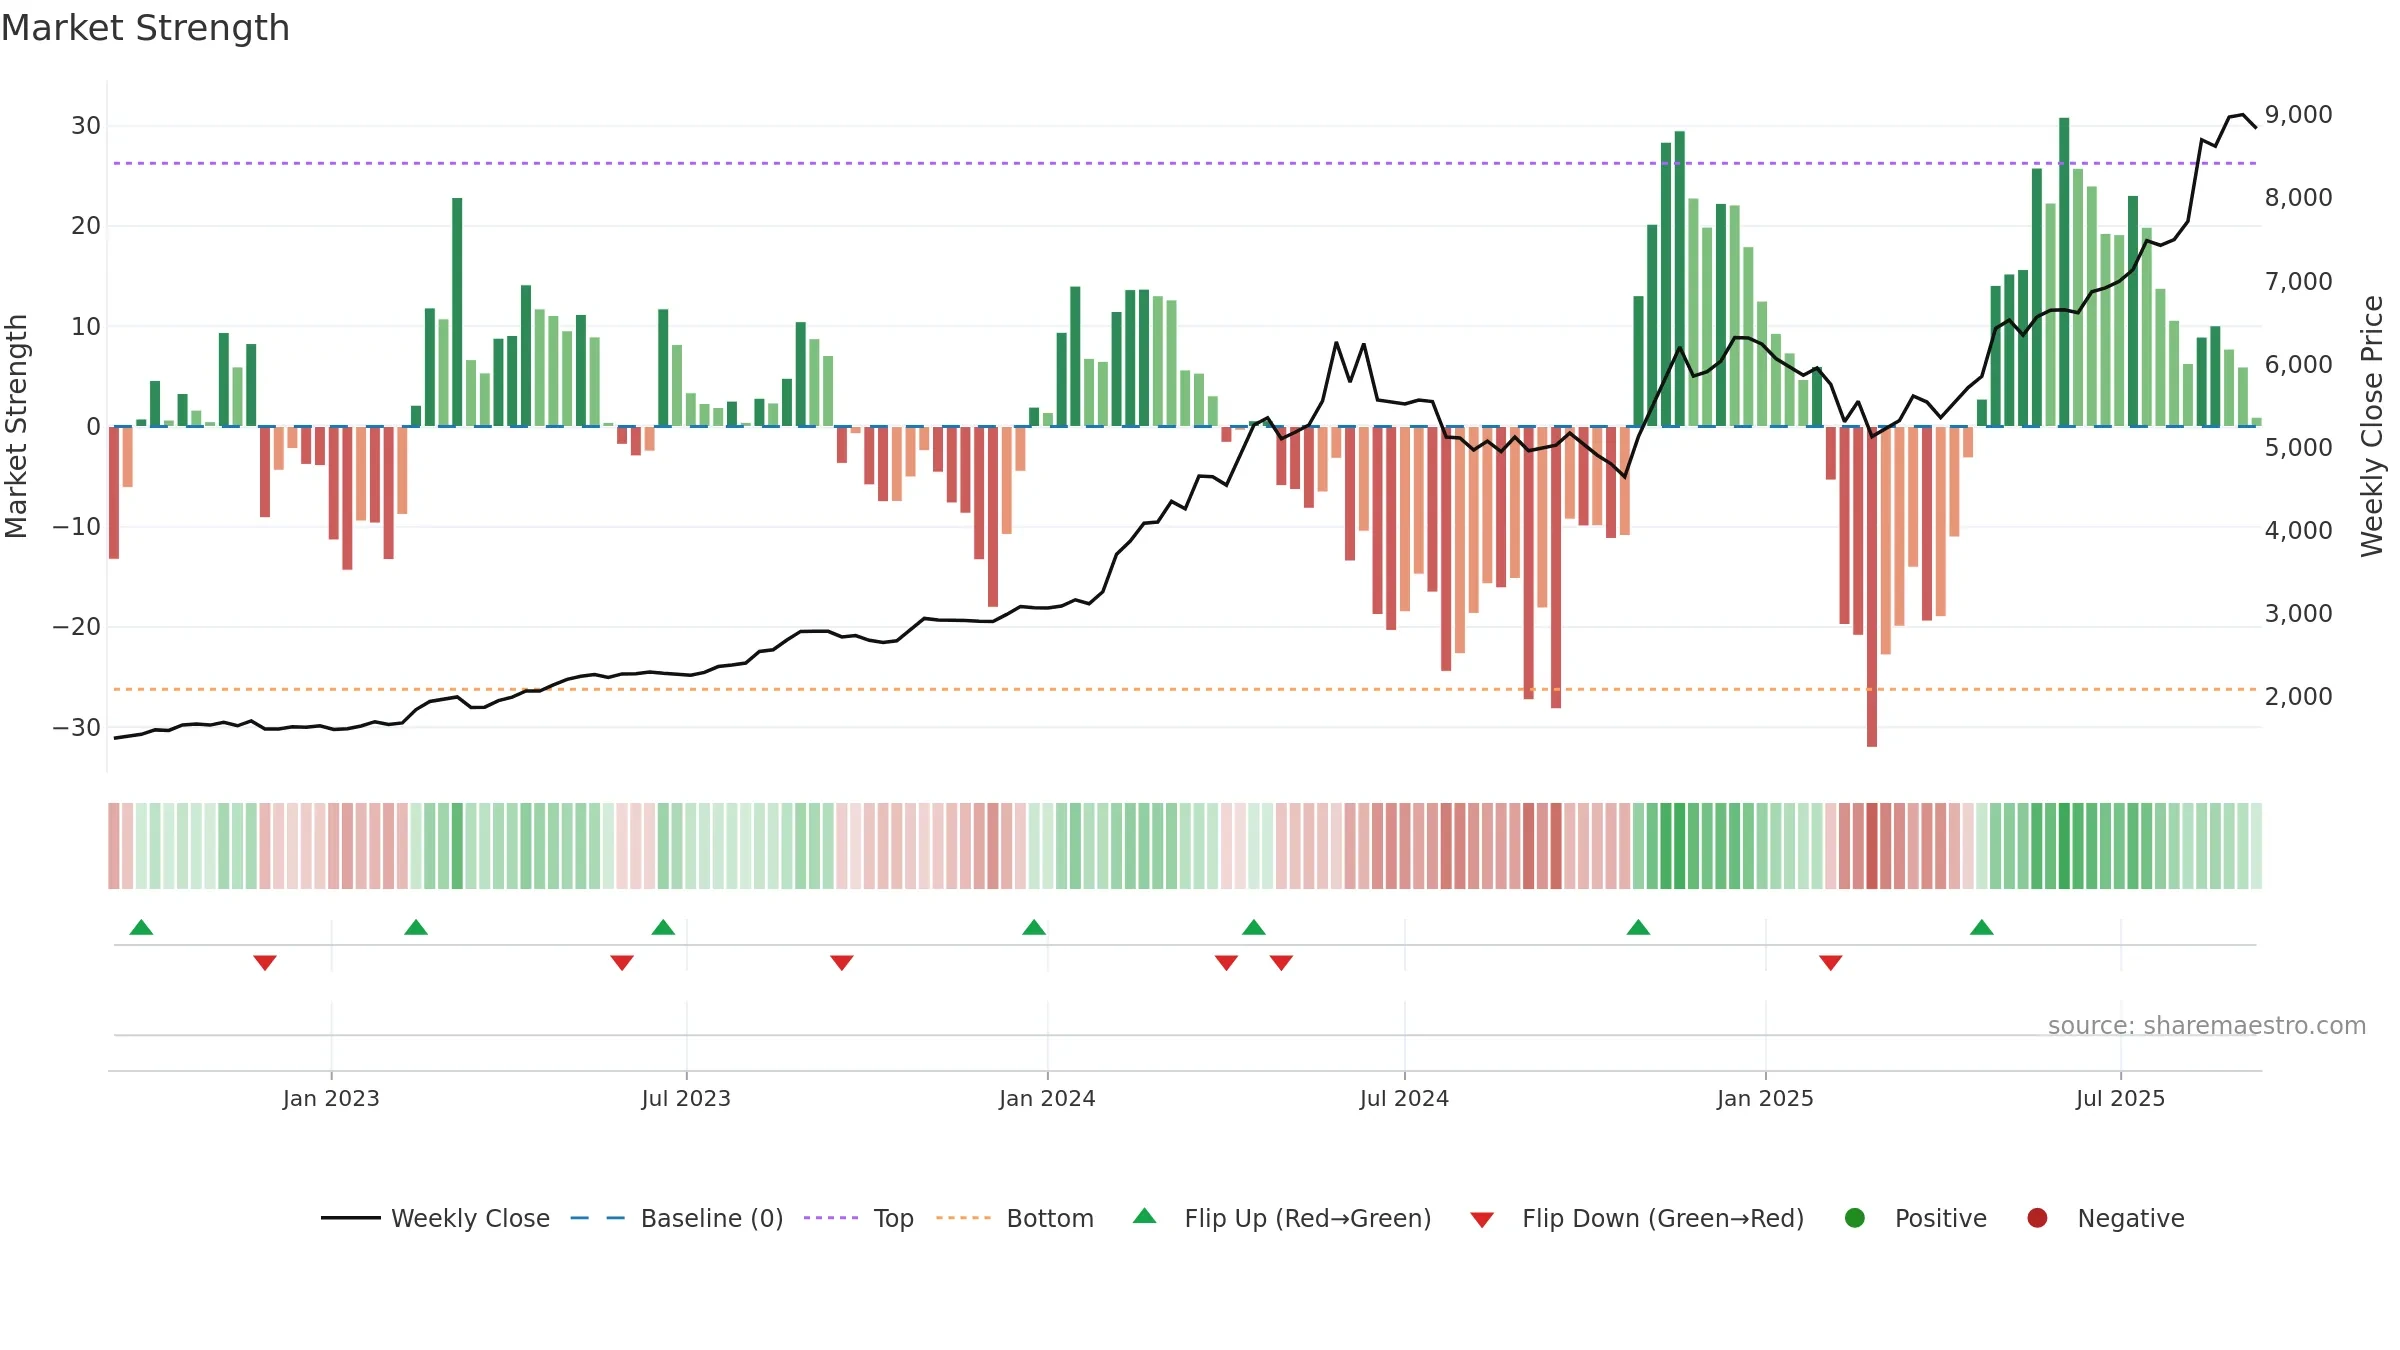This screenshot has width=2400, height=1350.
Task: Click the second of two adjacent flip-down red triangles
Action: (x=1282, y=963)
